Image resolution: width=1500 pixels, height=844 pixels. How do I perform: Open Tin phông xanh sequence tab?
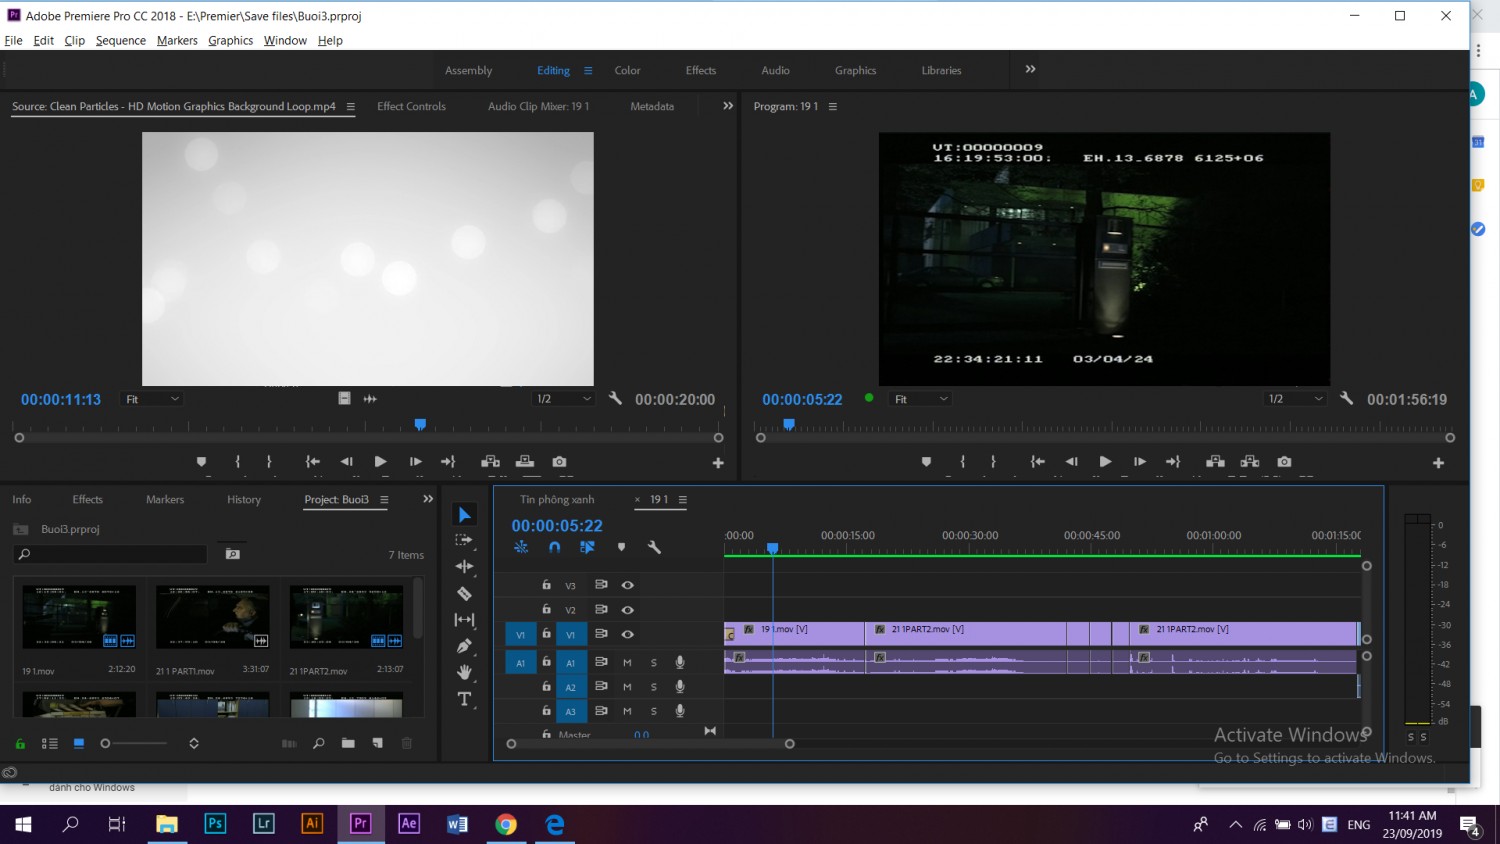pyautogui.click(x=557, y=499)
